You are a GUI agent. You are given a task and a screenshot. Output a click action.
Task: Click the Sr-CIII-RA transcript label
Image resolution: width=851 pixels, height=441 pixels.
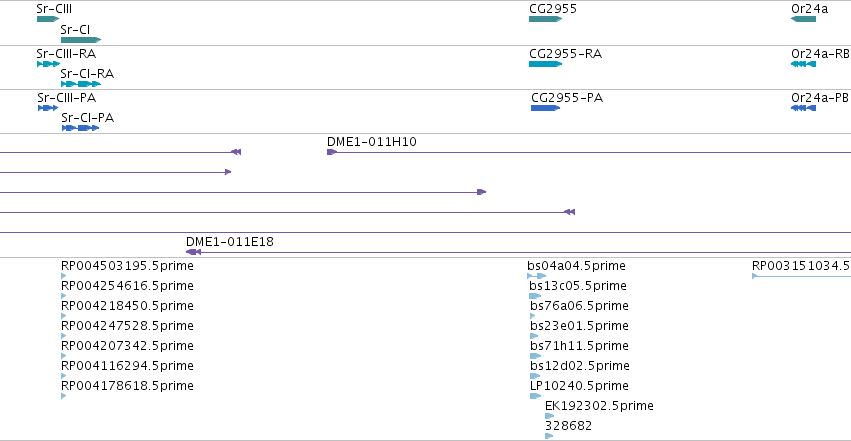[x=66, y=54]
